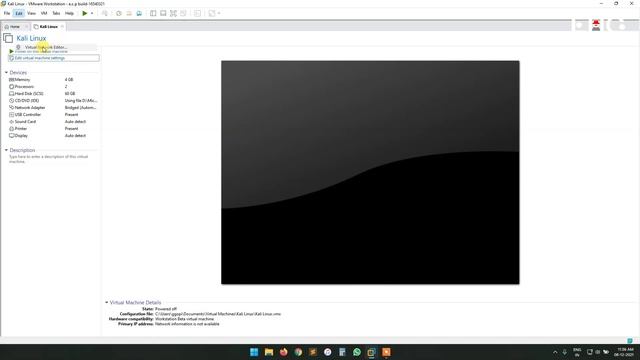Select the USB Controller device
The width and height of the screenshot is (640, 360).
[53, 115]
